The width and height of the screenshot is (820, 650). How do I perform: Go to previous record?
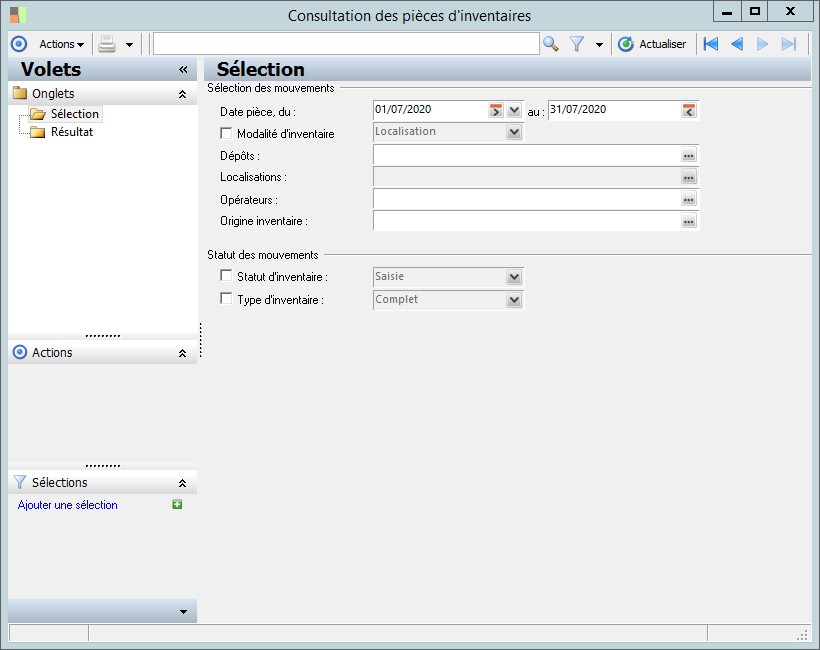[x=737, y=44]
